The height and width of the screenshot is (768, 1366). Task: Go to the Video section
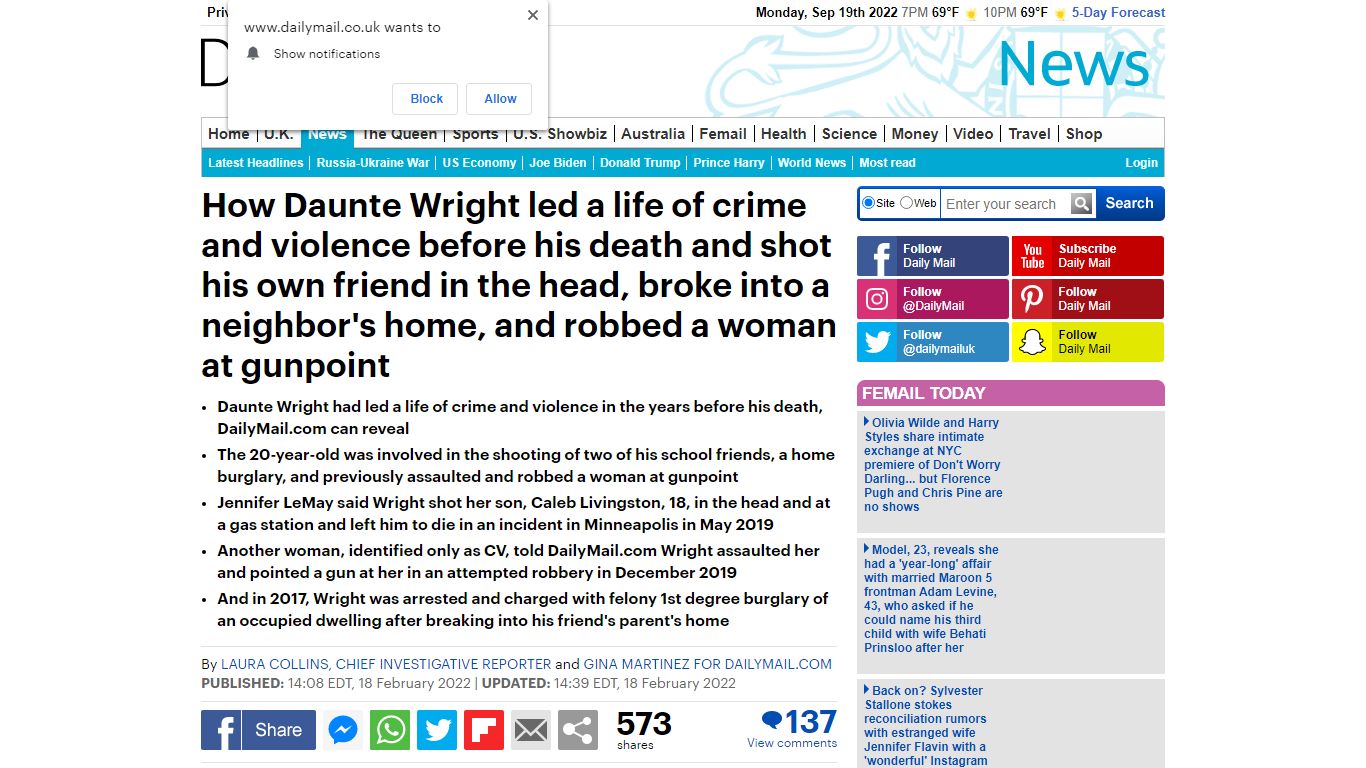973,134
